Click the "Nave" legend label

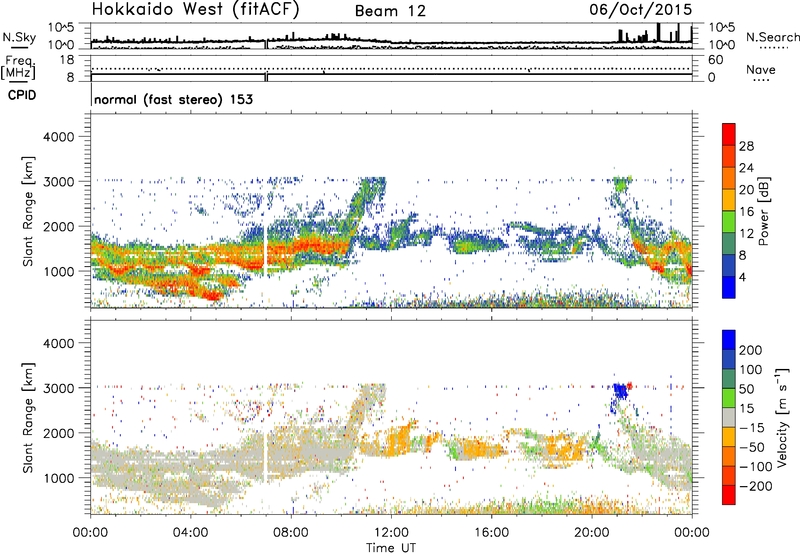[761, 70]
